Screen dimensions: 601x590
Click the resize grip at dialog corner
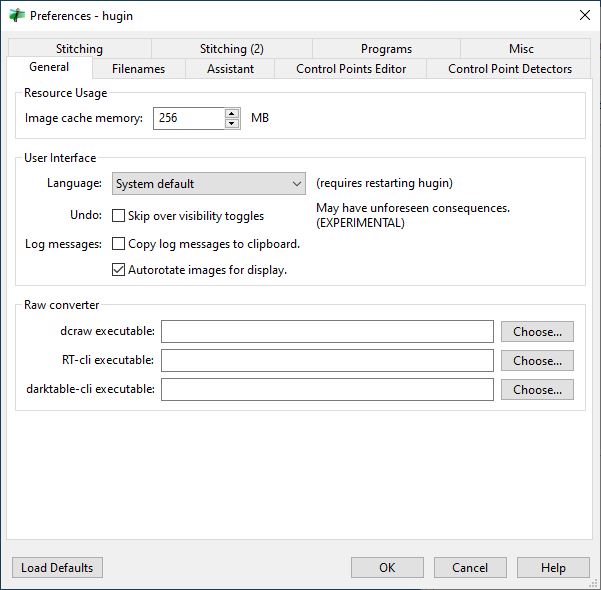tap(594, 583)
